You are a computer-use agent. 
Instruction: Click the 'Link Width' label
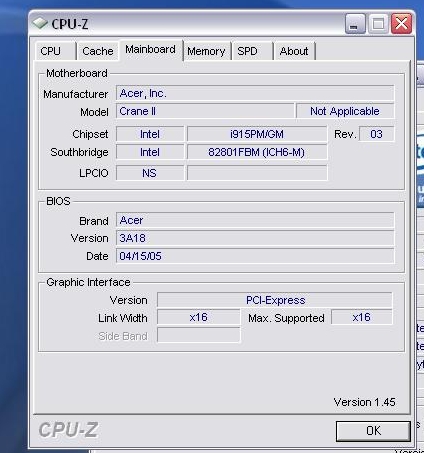(123, 318)
